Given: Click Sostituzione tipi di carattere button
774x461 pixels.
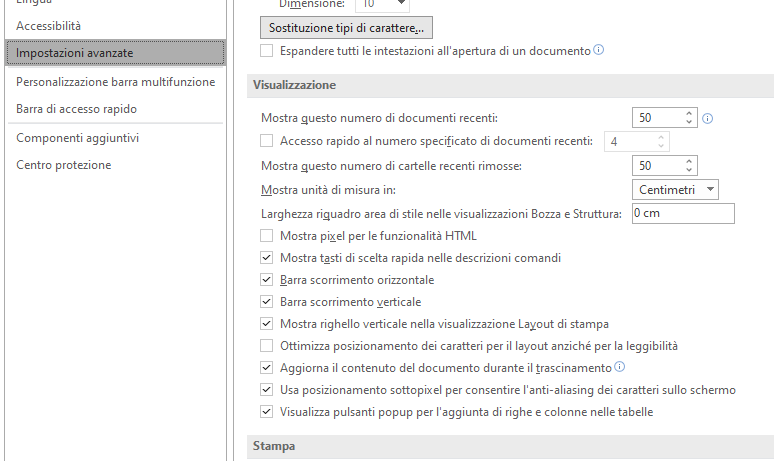Looking at the screenshot, I should click(x=346, y=28).
